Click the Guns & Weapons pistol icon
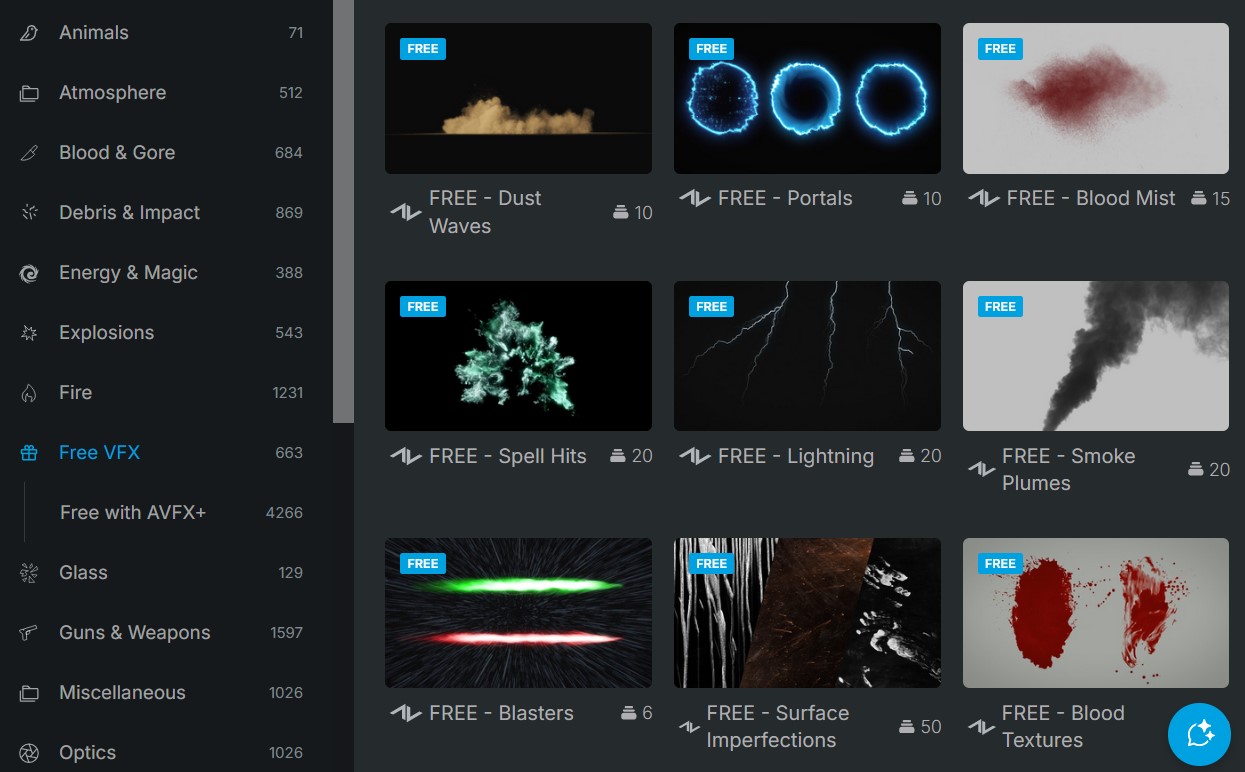1245x772 pixels. pos(30,633)
